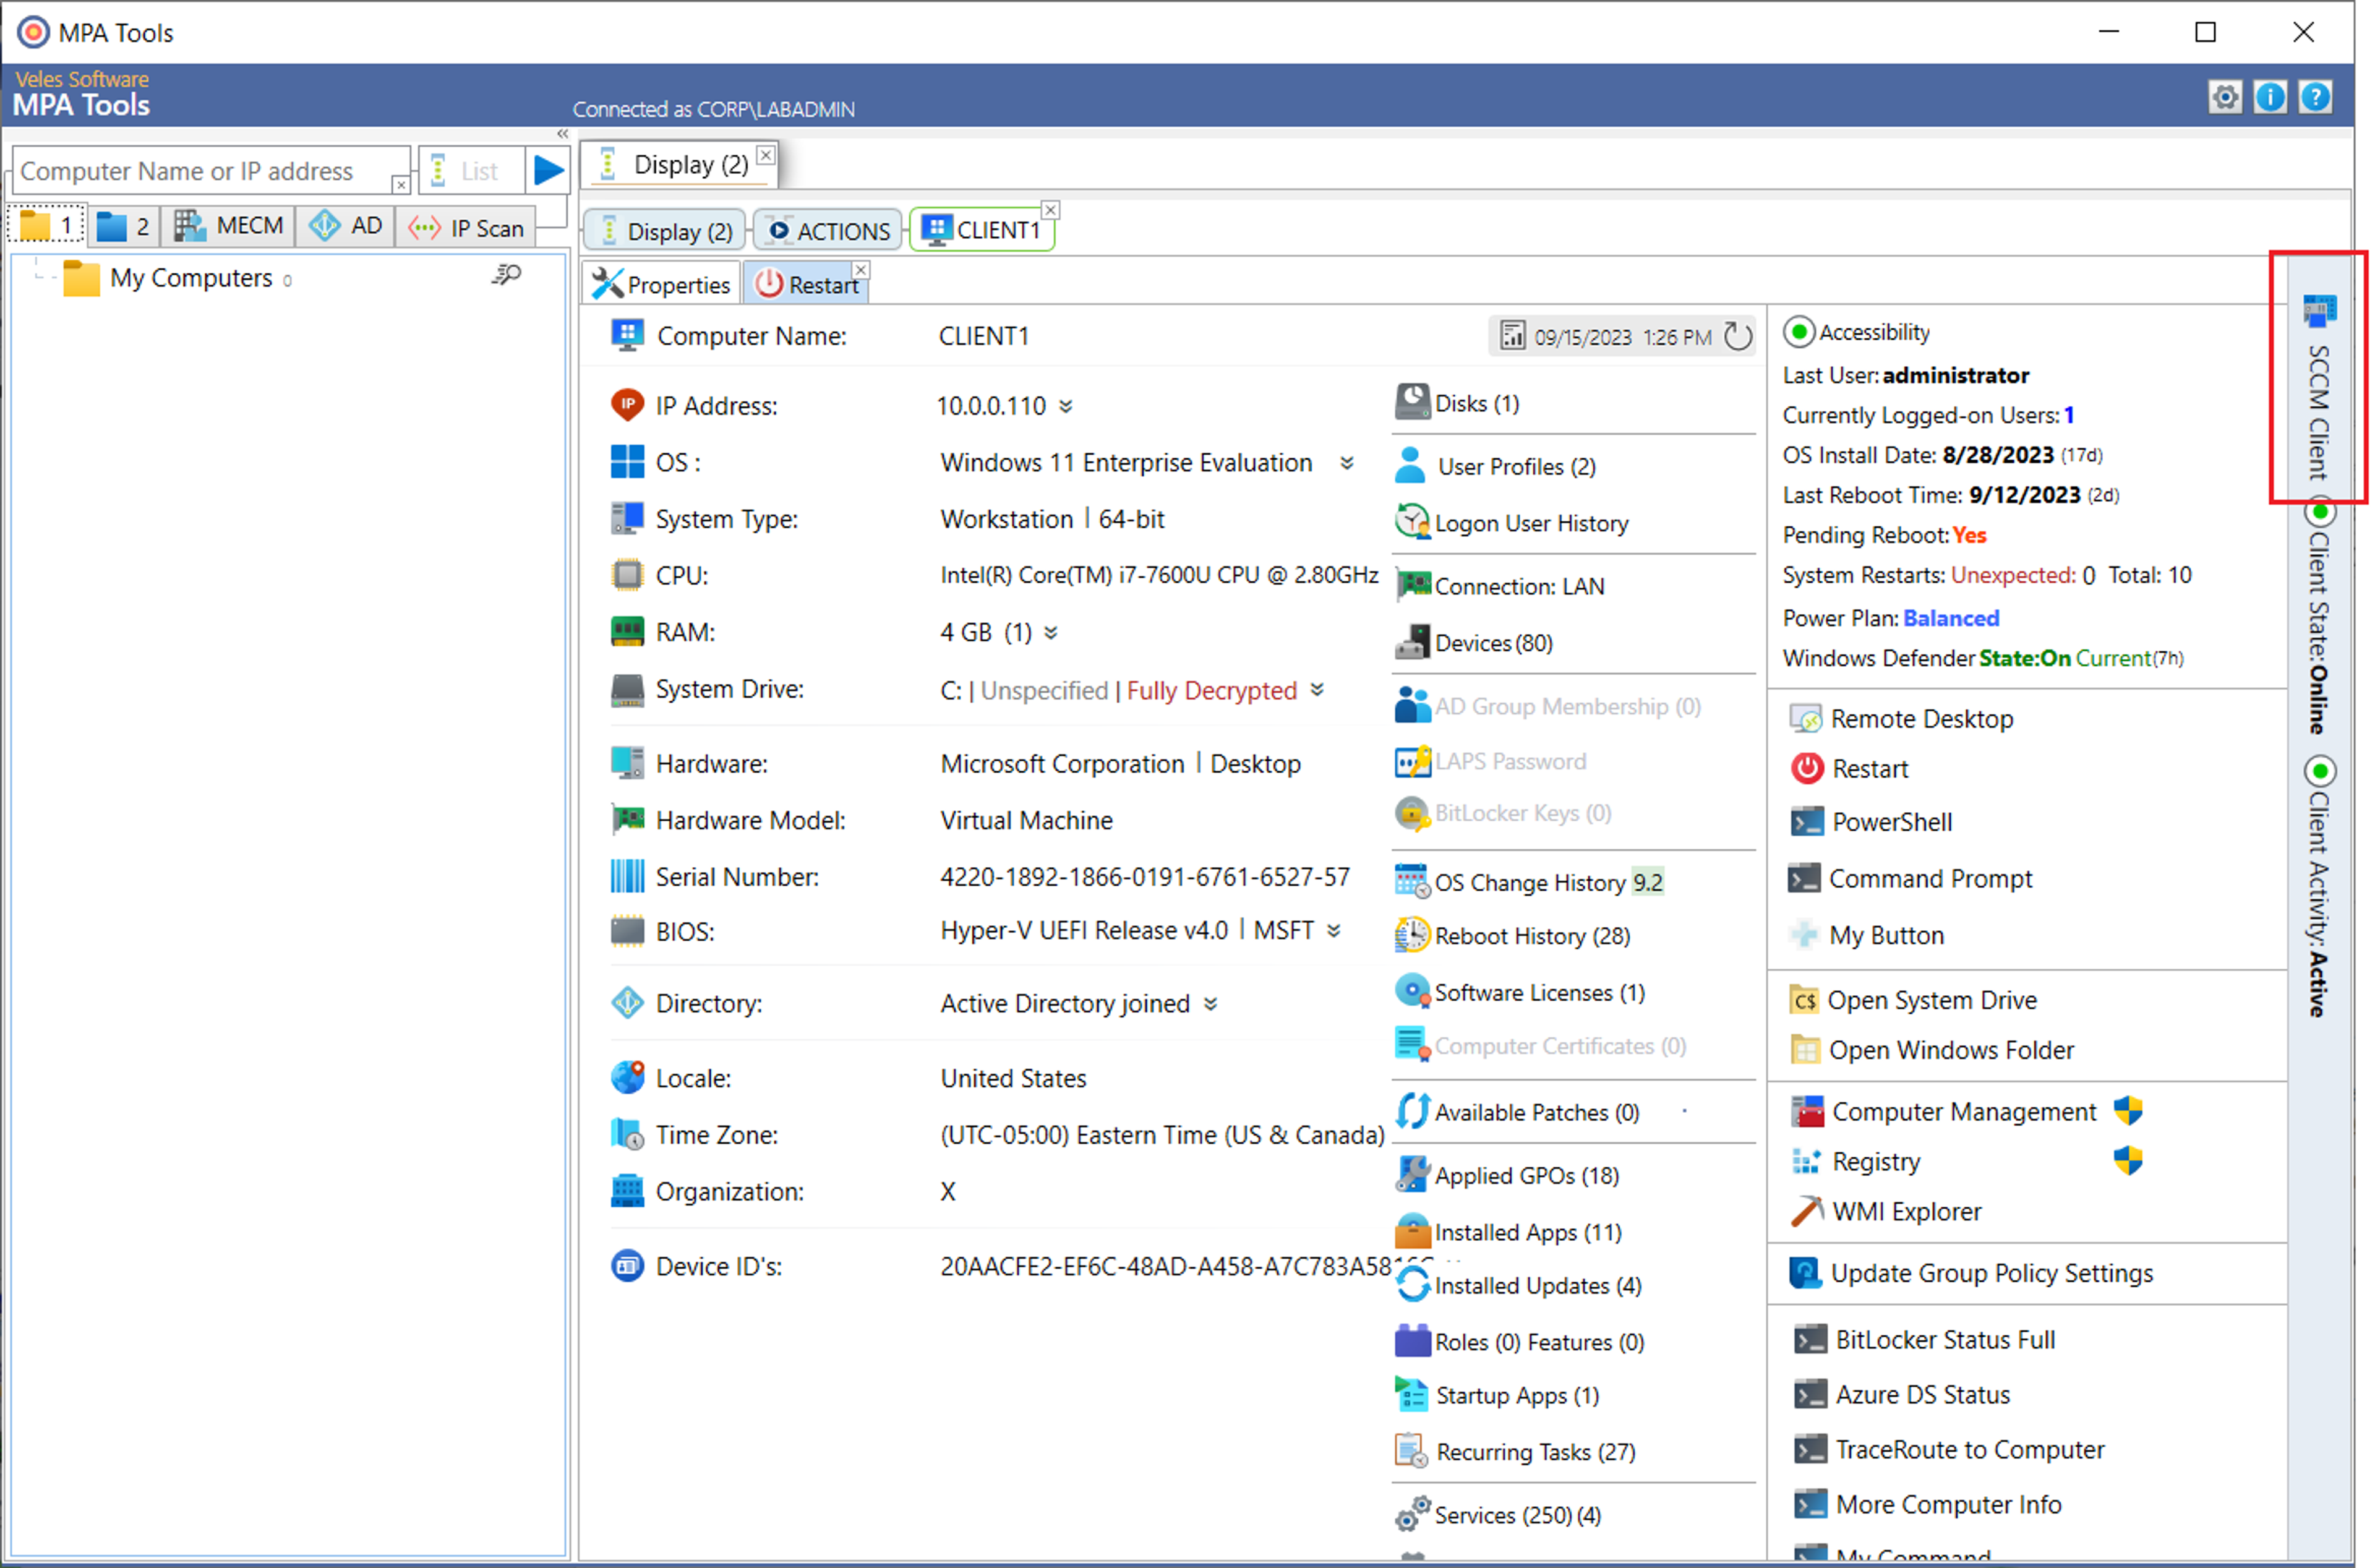Clear the computer name field
Viewport: 2375px width, 1568px height.
(400, 184)
